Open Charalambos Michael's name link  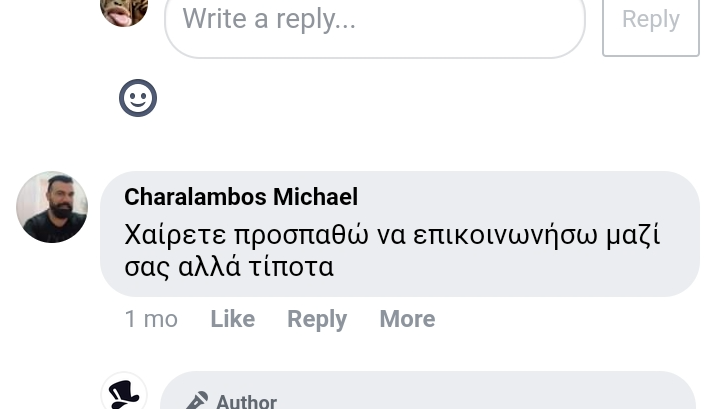click(x=241, y=197)
